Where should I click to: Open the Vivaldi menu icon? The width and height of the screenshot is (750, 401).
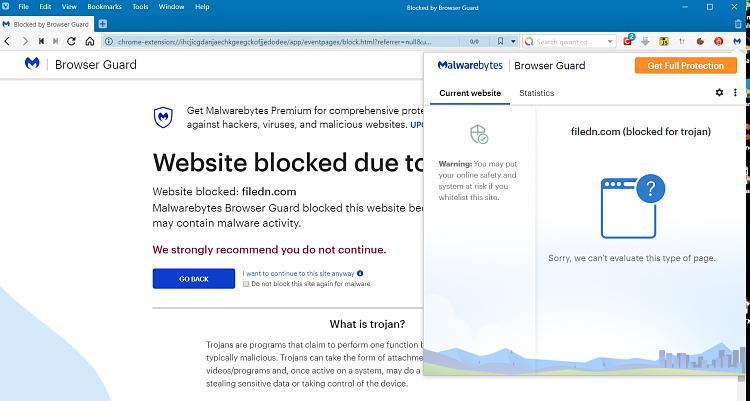tap(6, 7)
